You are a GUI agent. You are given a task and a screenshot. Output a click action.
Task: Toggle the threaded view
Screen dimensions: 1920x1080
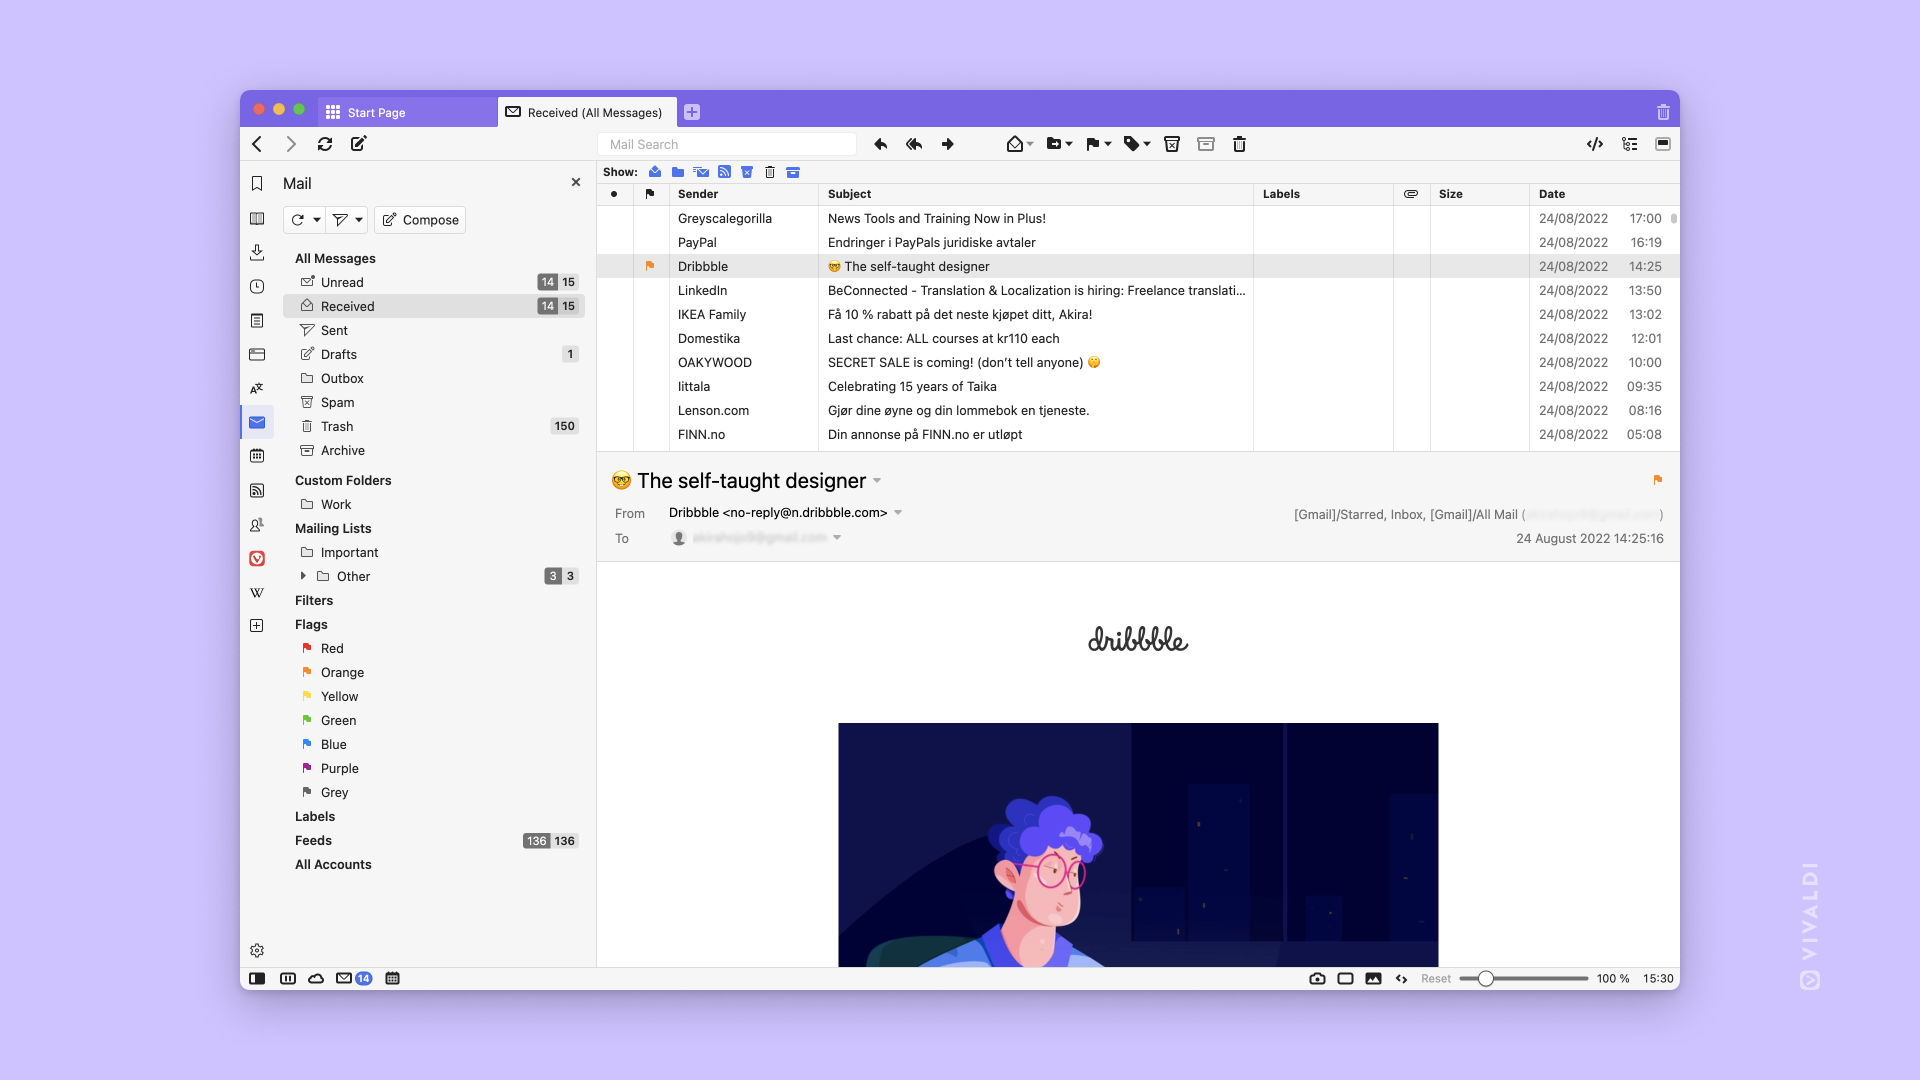click(1630, 144)
